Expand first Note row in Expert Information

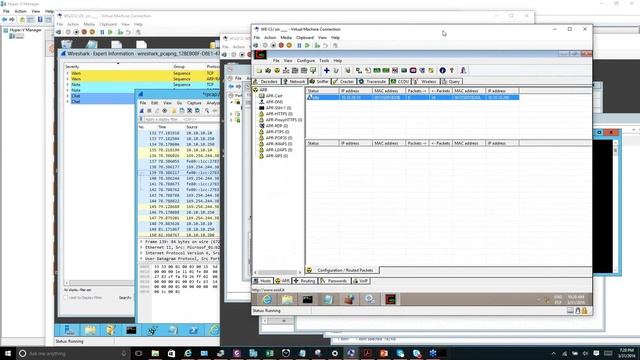[x=68, y=84]
